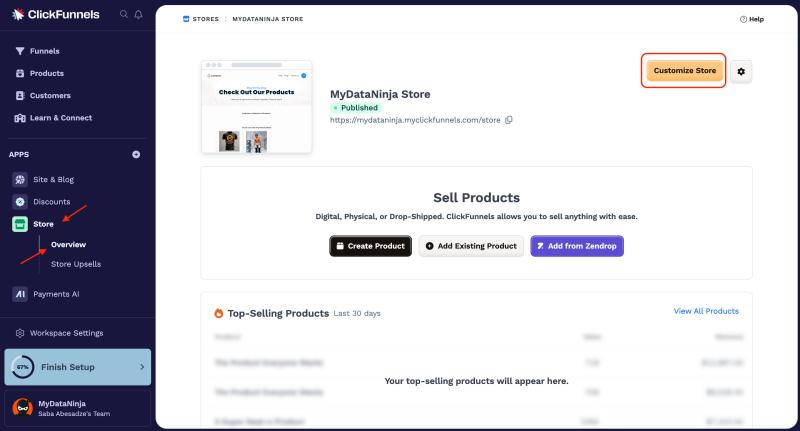Viewport: 800px width, 431px height.
Task: Open Customers in the sidebar
Action: (x=51, y=95)
